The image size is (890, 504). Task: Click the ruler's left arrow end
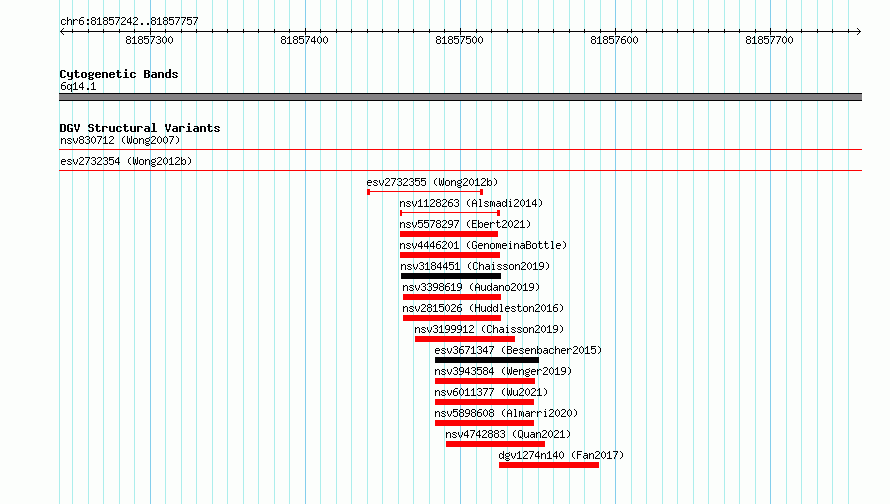62,31
